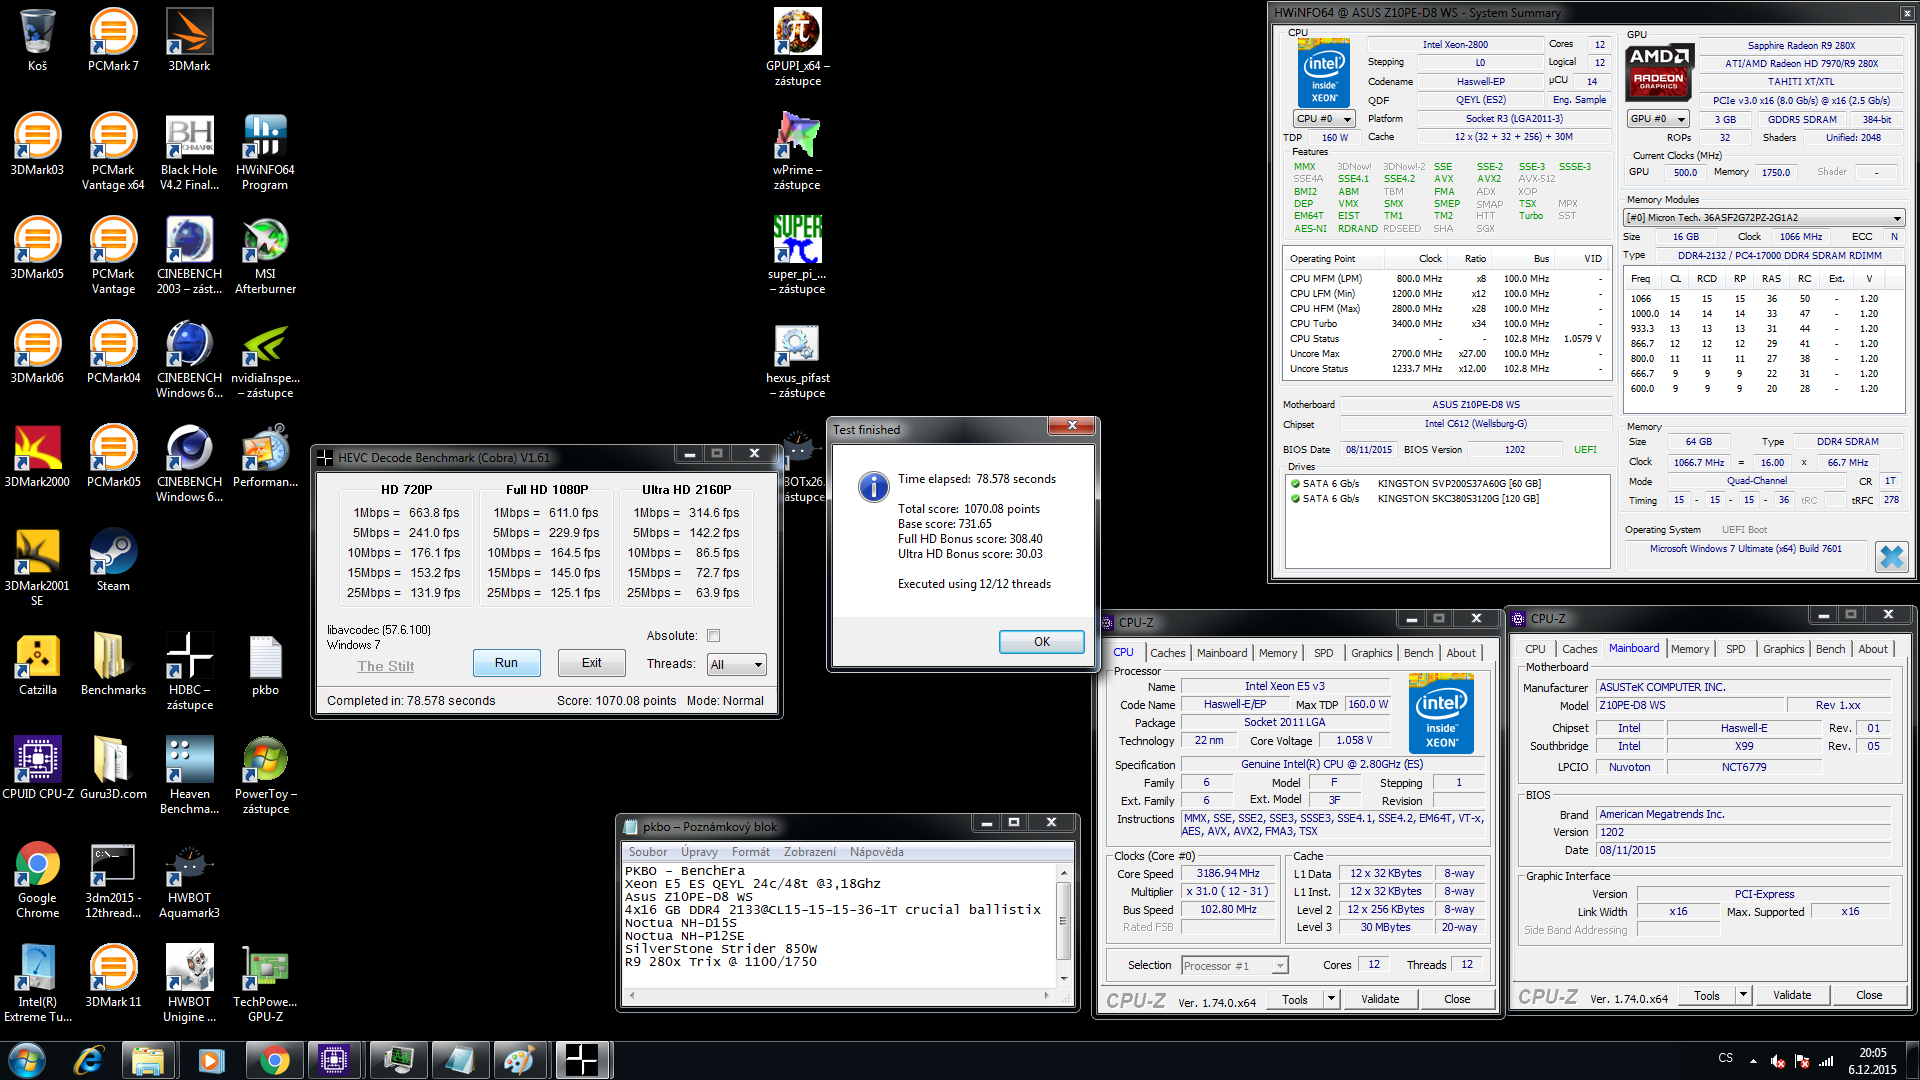Viewport: 1920px width, 1080px height.
Task: Open the CPU #0 selector in HWiNFO64
Action: [1324, 119]
